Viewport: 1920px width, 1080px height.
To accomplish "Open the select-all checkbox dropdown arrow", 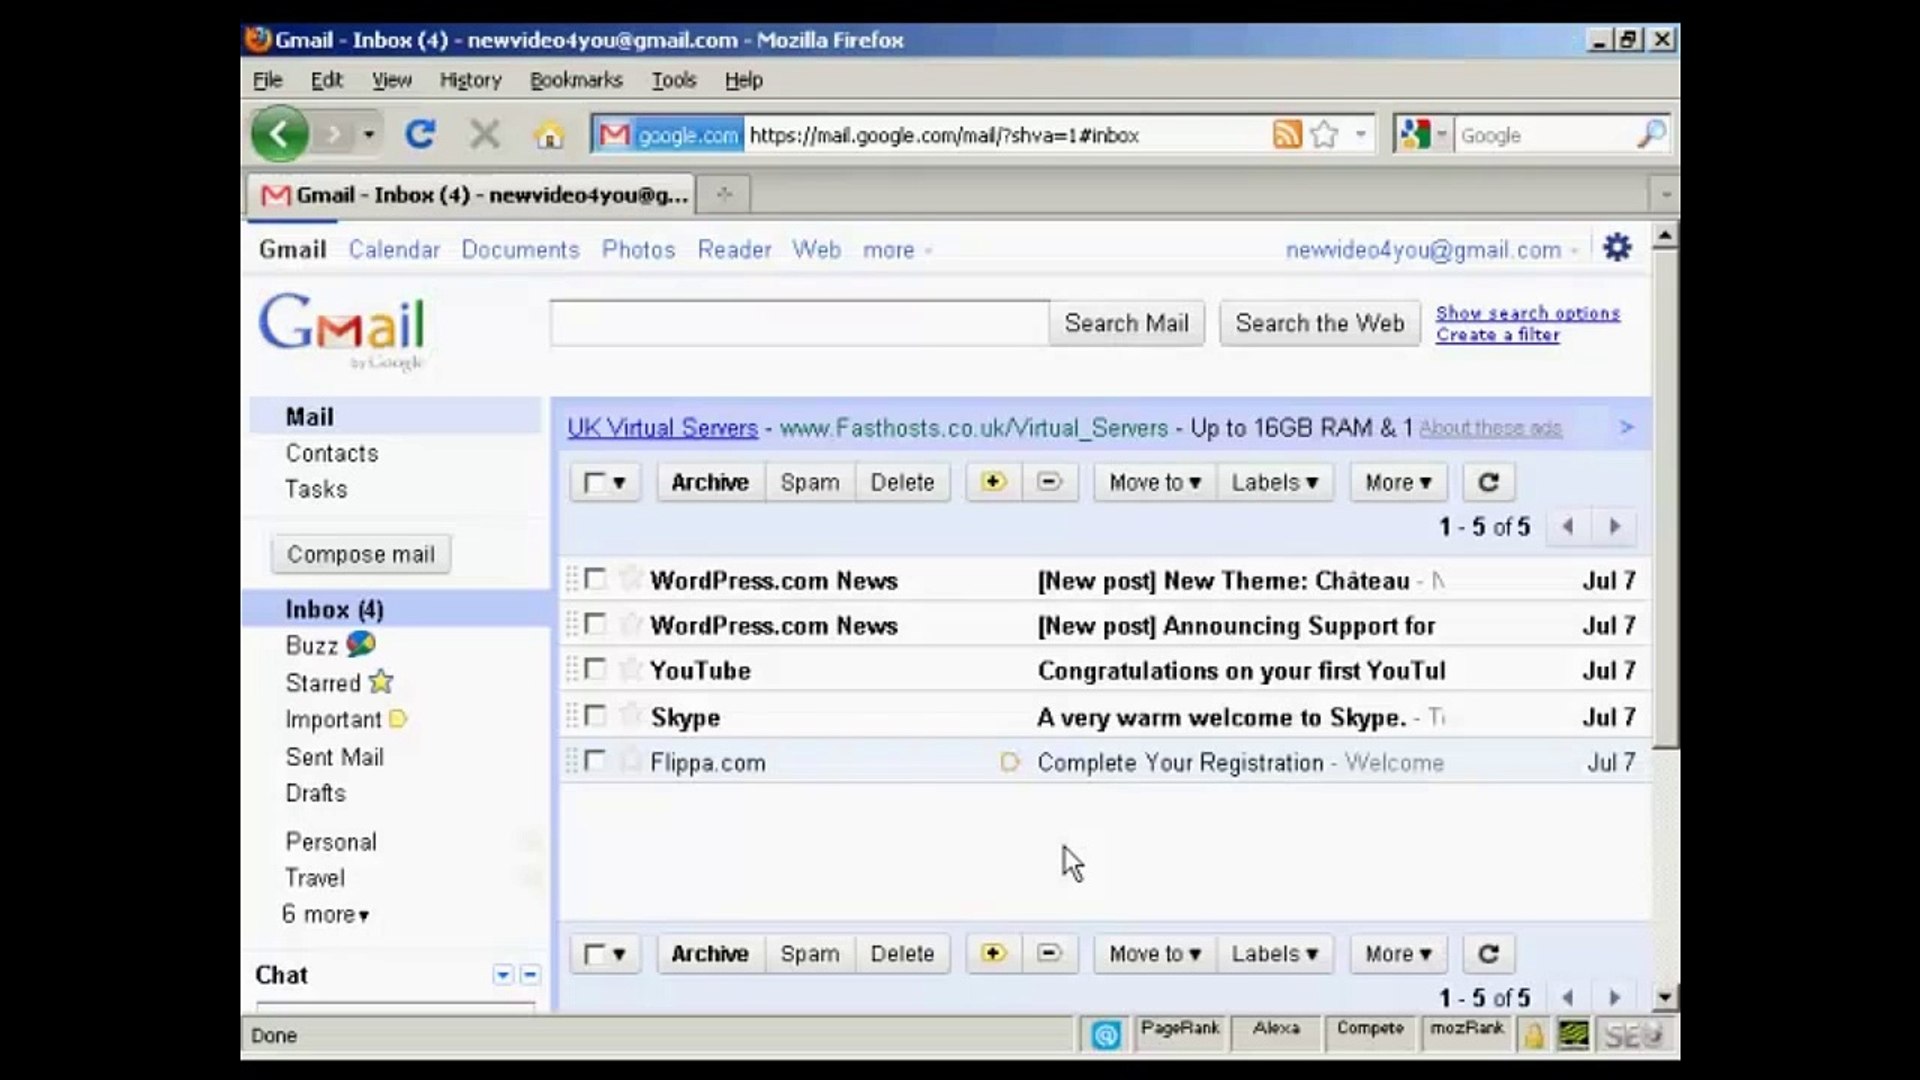I will tap(618, 482).
